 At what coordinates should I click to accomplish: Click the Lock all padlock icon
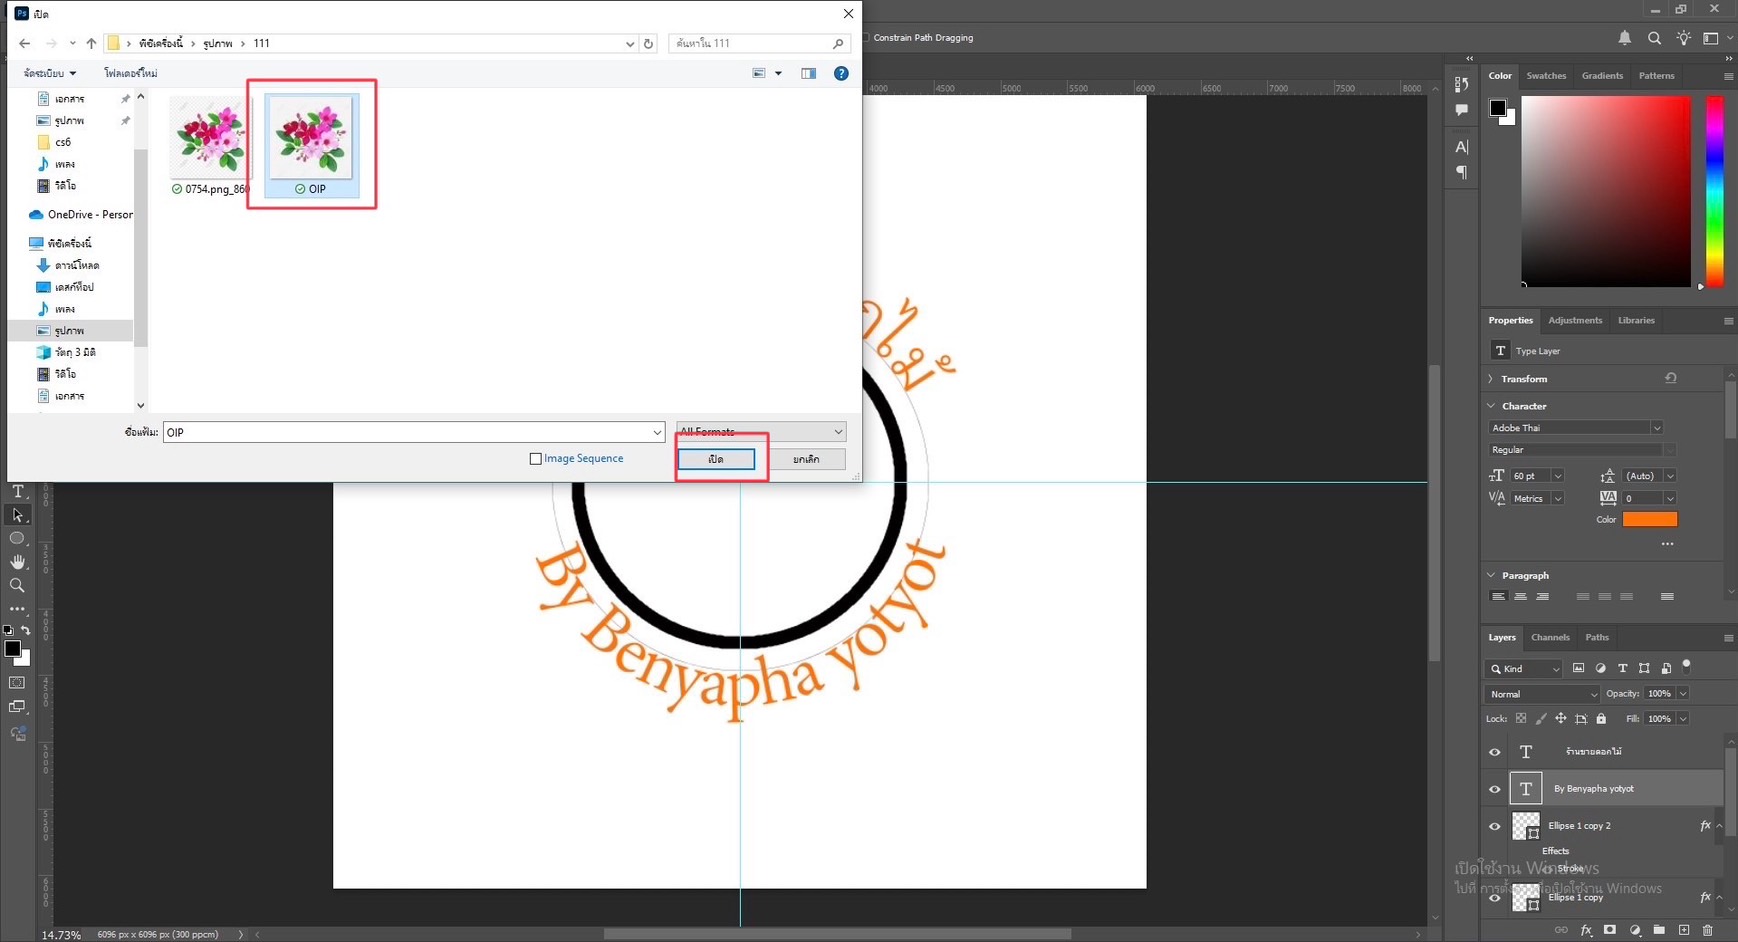pos(1601,719)
